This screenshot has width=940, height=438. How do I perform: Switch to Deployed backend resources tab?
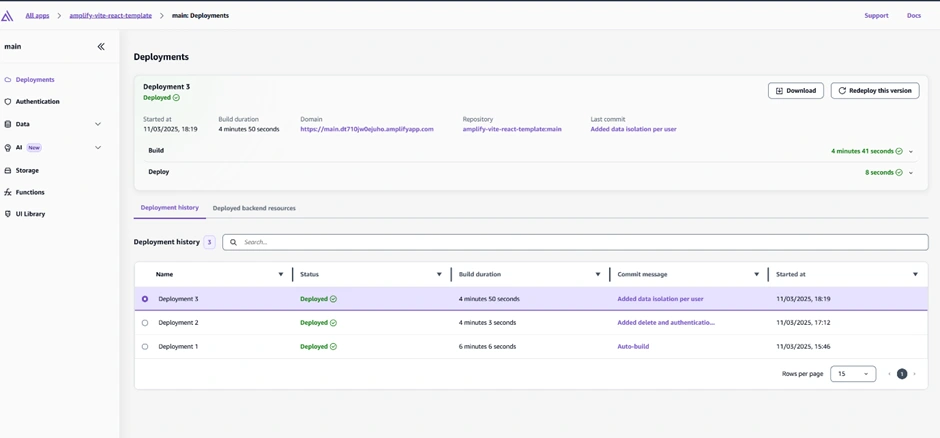[x=254, y=208]
